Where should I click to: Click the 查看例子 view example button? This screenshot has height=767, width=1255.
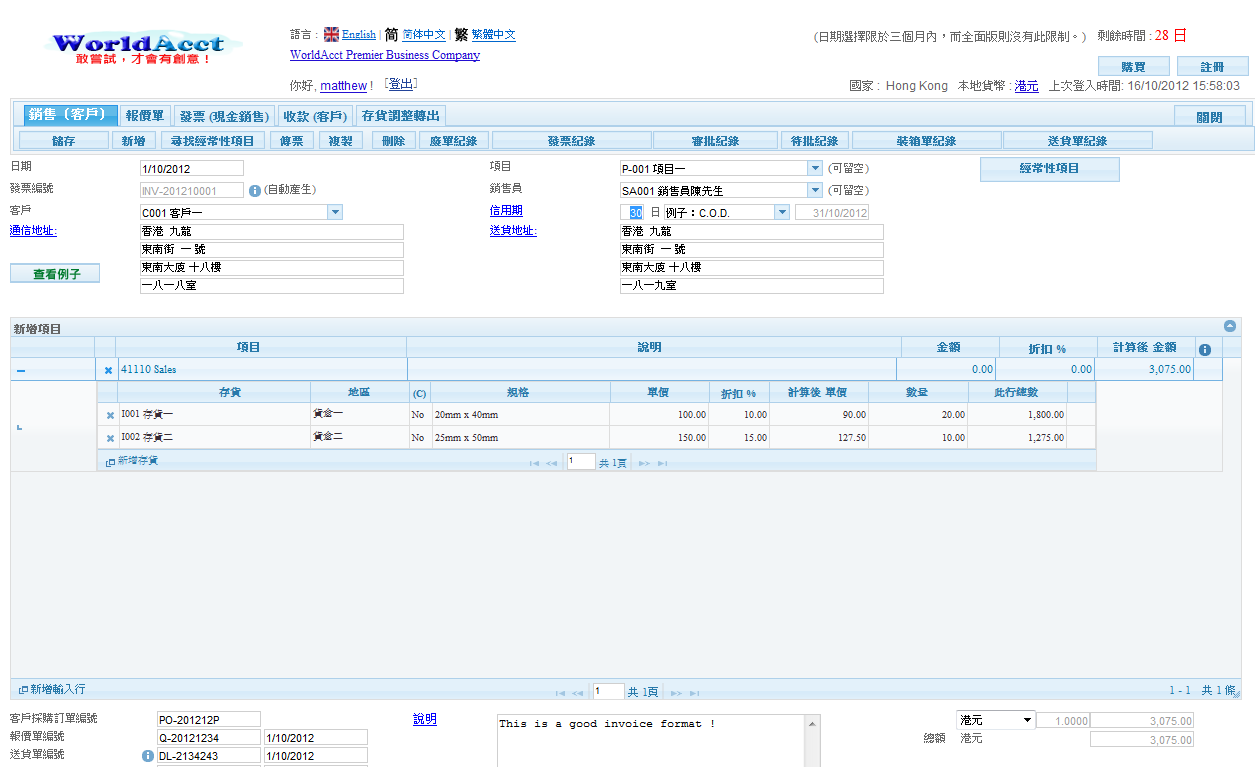(x=55, y=274)
